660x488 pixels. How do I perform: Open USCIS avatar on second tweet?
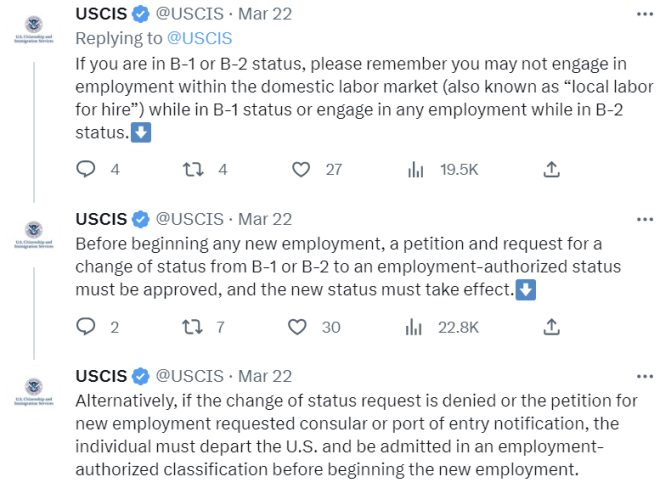34,234
